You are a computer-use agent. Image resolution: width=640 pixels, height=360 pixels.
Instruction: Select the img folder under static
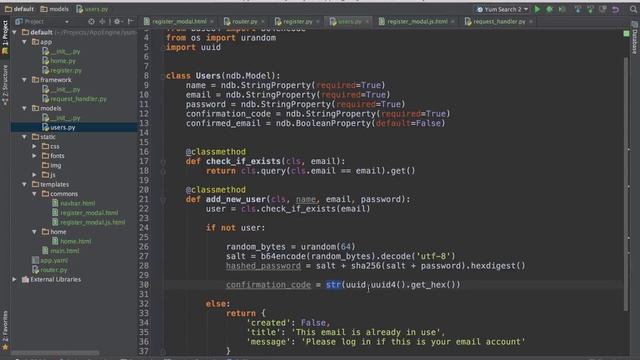(x=52, y=165)
